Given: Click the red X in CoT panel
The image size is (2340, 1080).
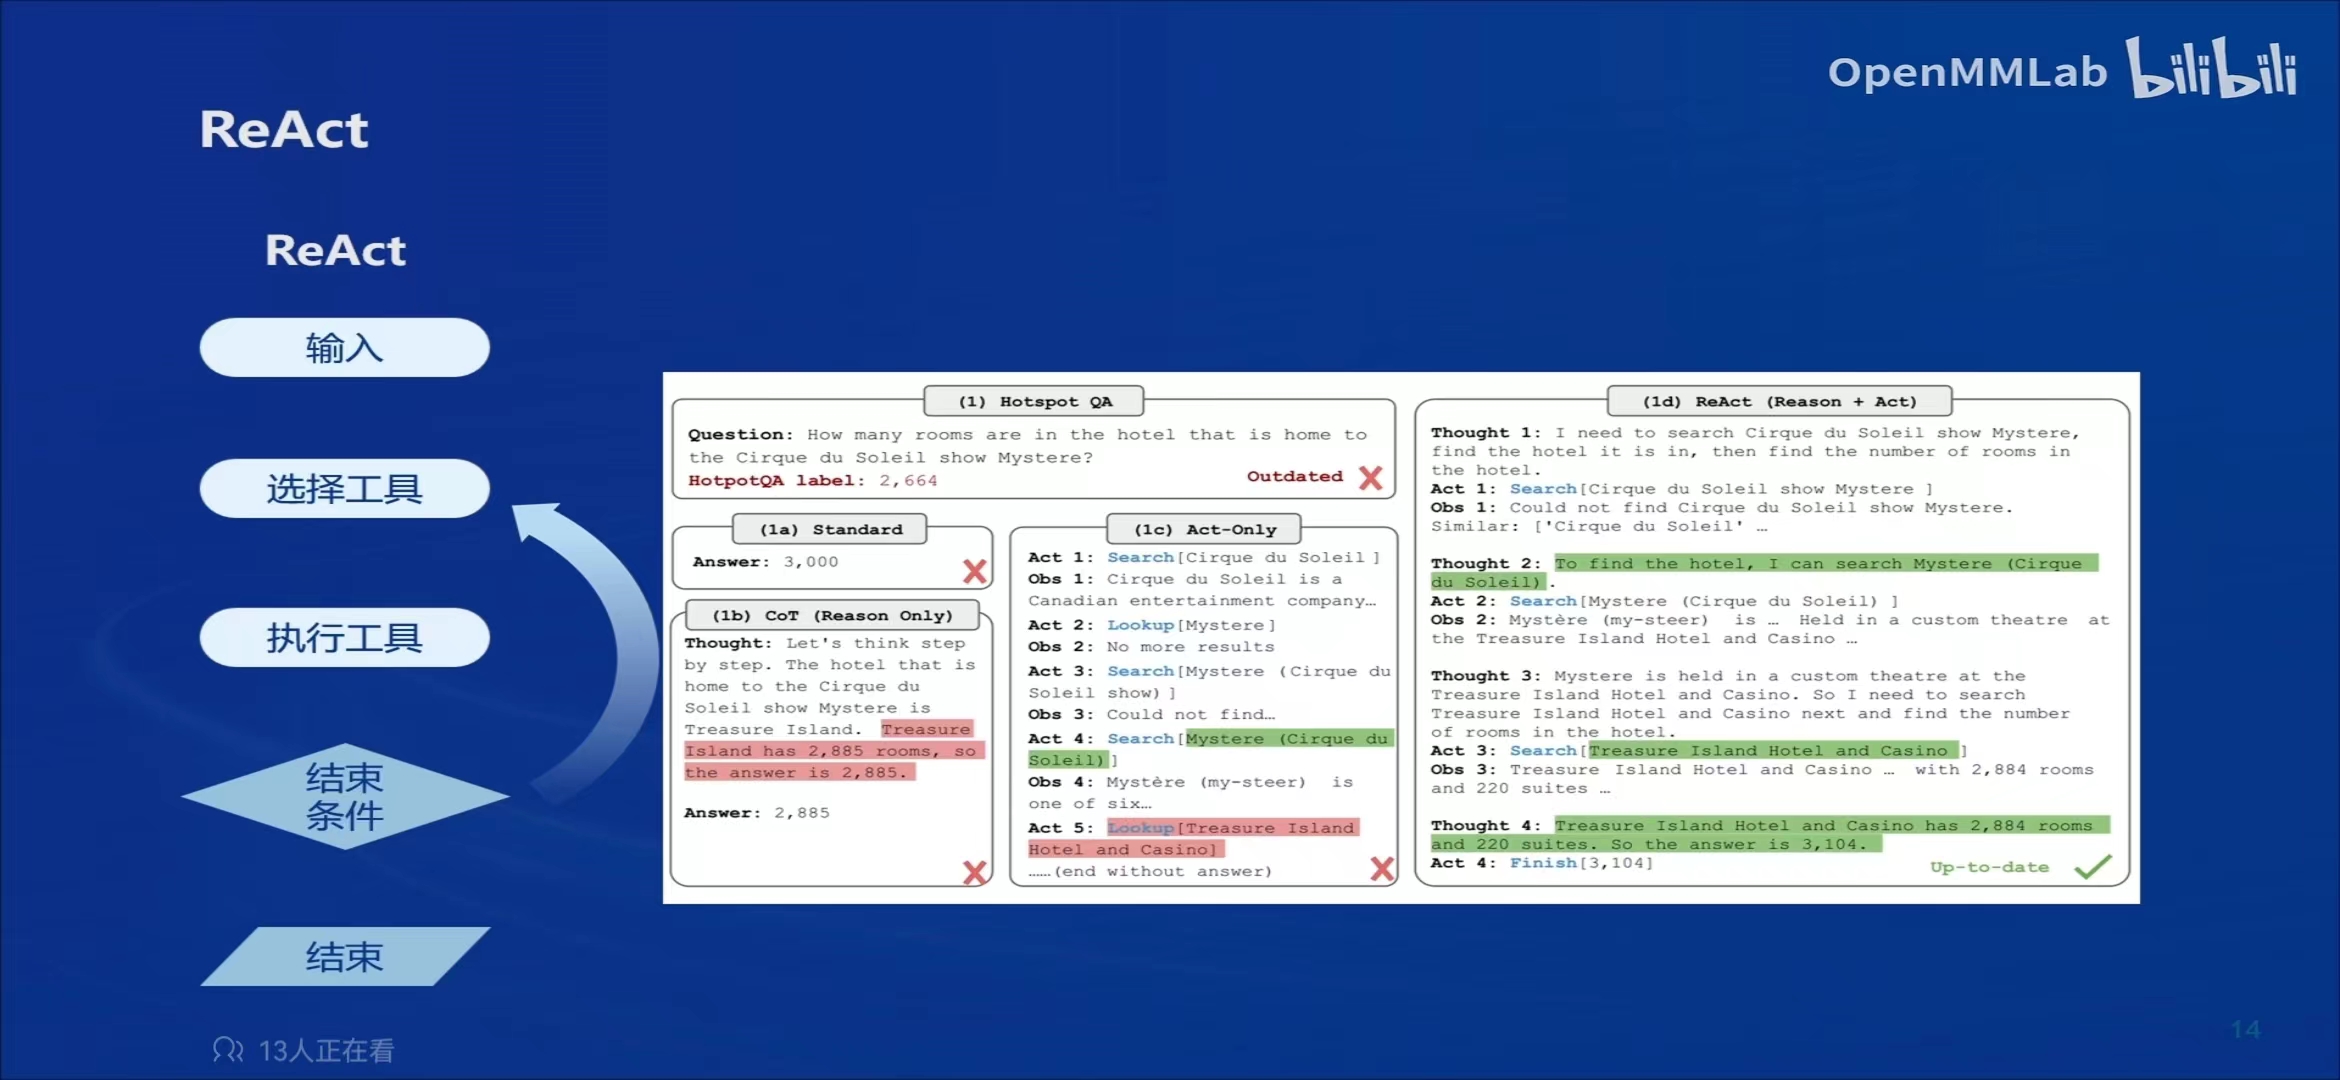Looking at the screenshot, I should [x=974, y=872].
